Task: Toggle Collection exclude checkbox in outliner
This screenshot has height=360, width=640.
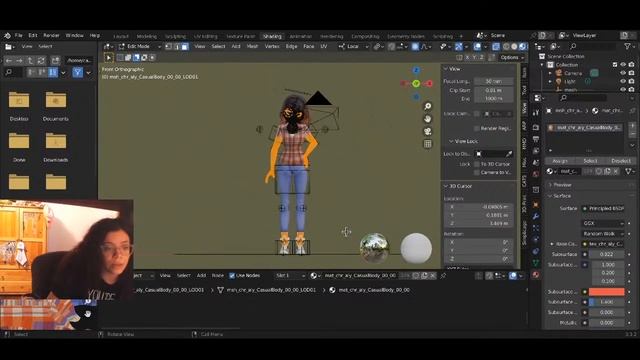Action: click(615, 64)
